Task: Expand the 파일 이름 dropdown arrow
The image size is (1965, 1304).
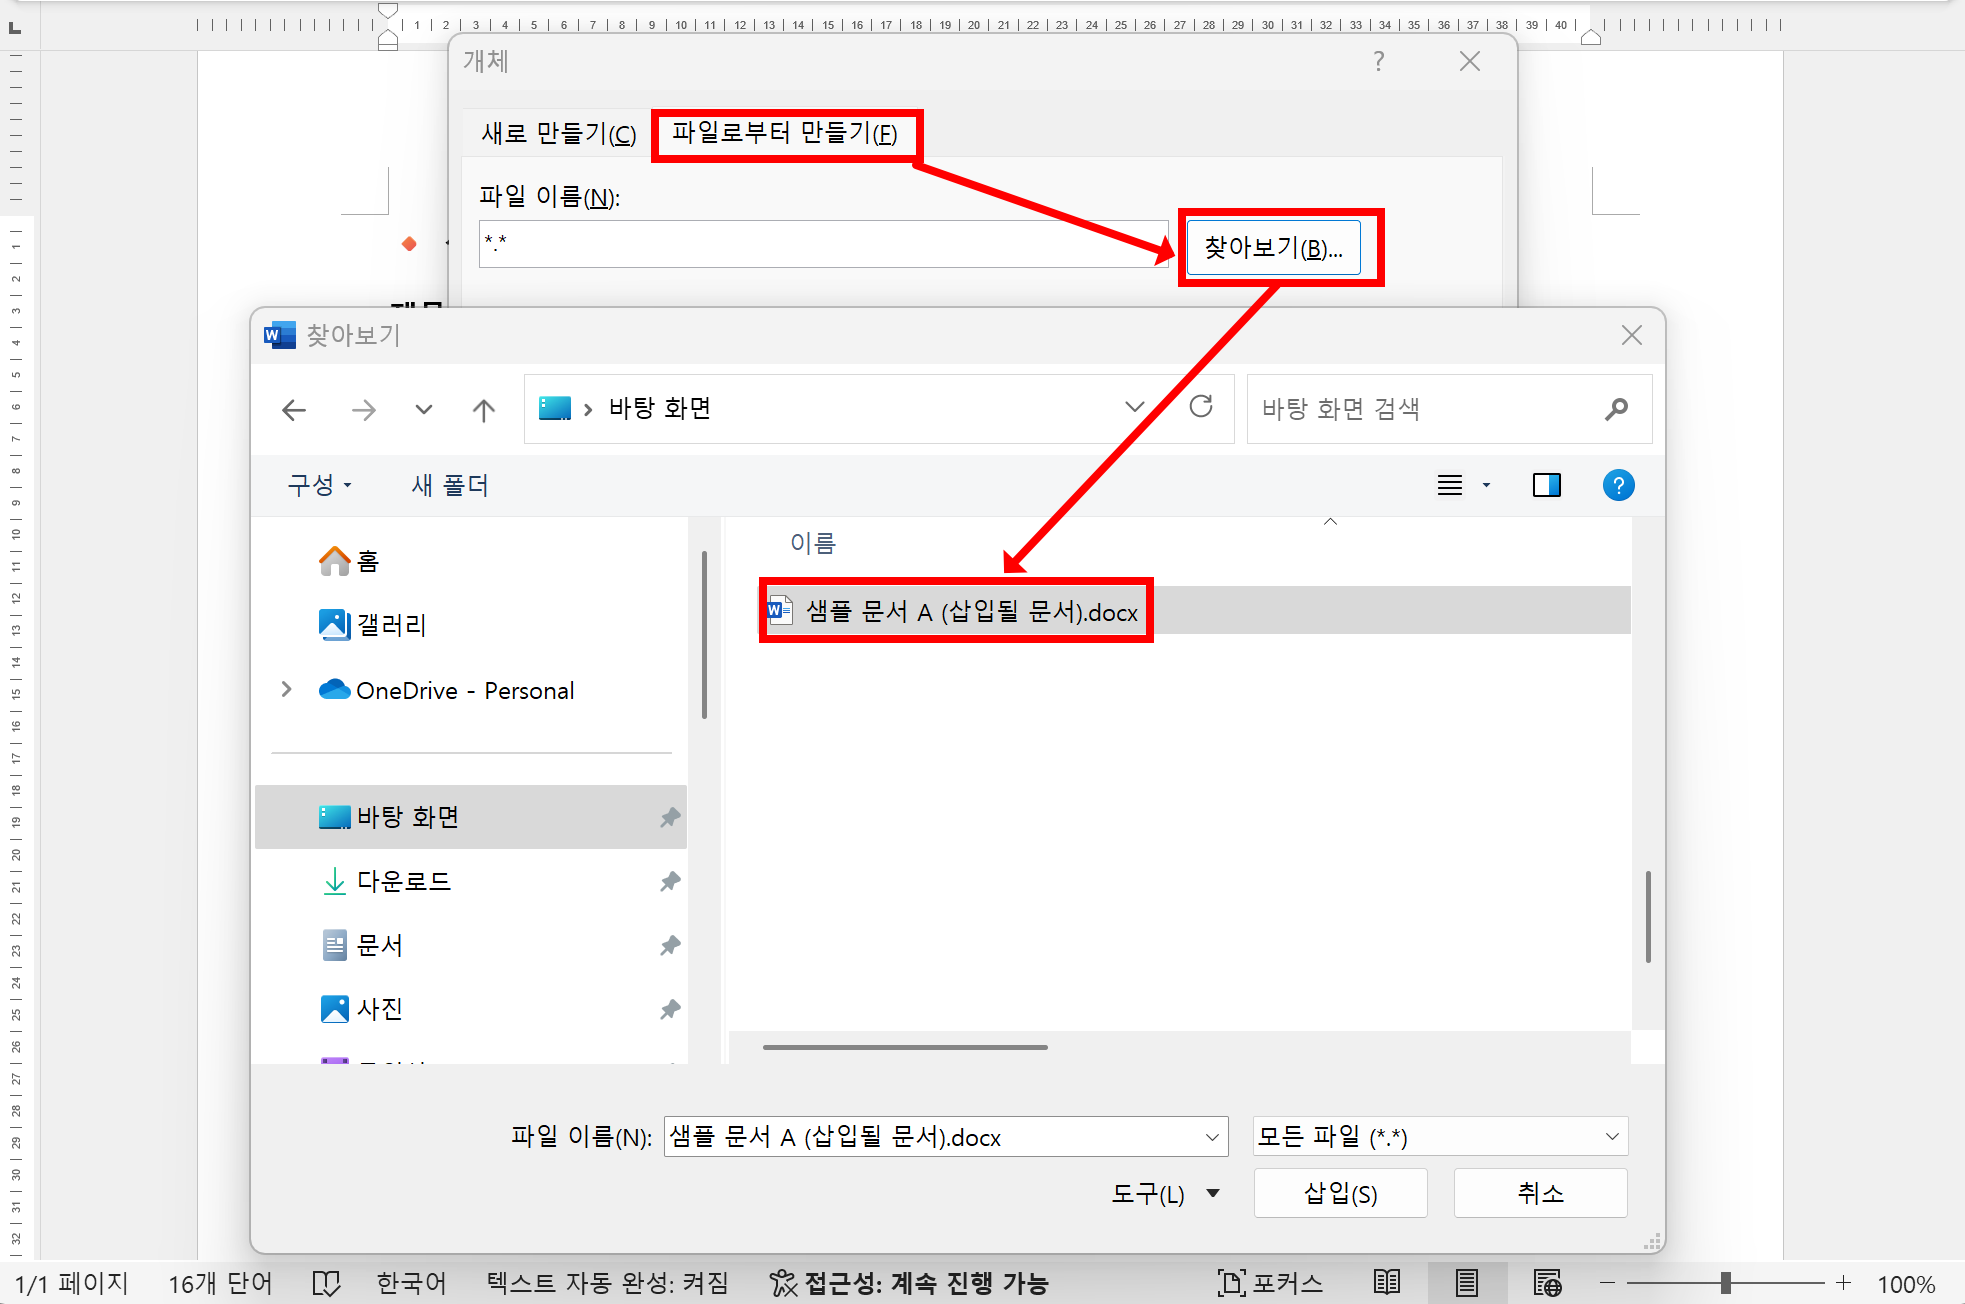Action: [1212, 1137]
